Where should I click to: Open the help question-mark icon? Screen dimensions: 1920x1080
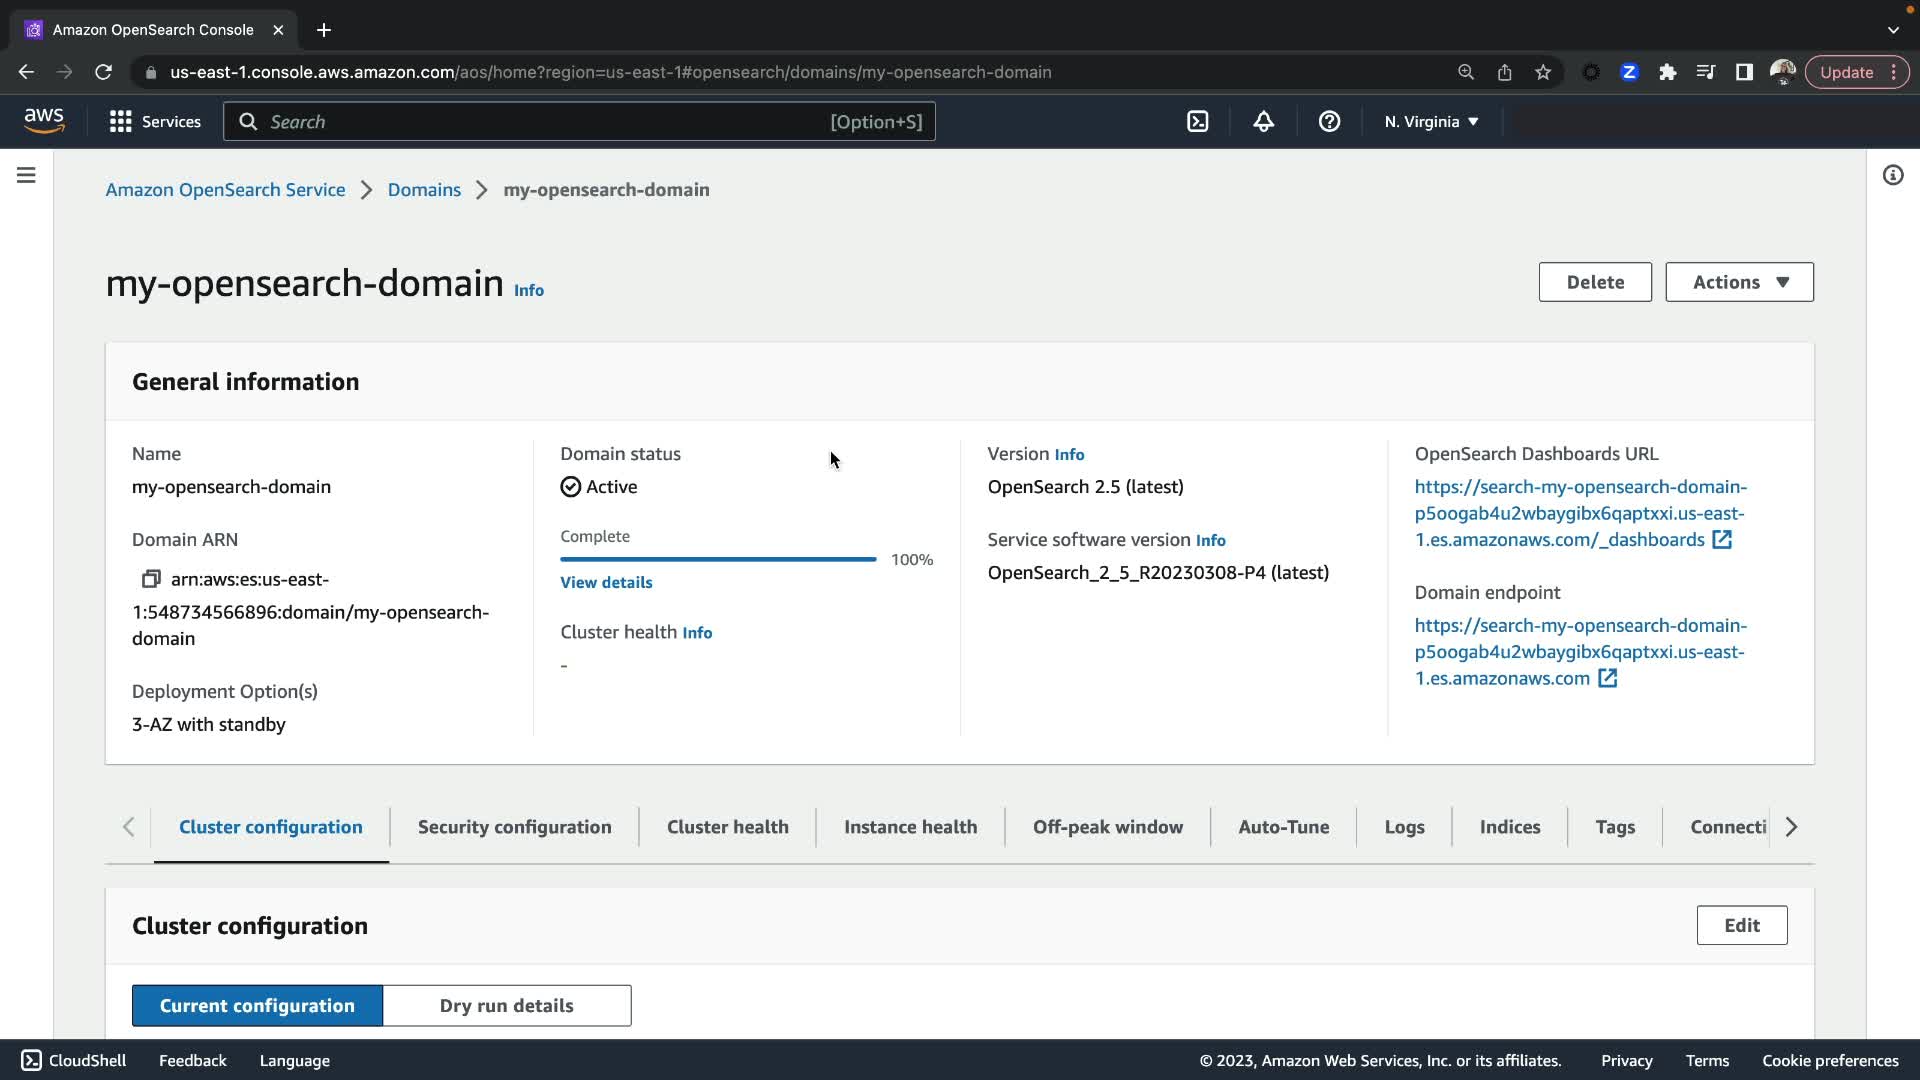coord(1329,121)
